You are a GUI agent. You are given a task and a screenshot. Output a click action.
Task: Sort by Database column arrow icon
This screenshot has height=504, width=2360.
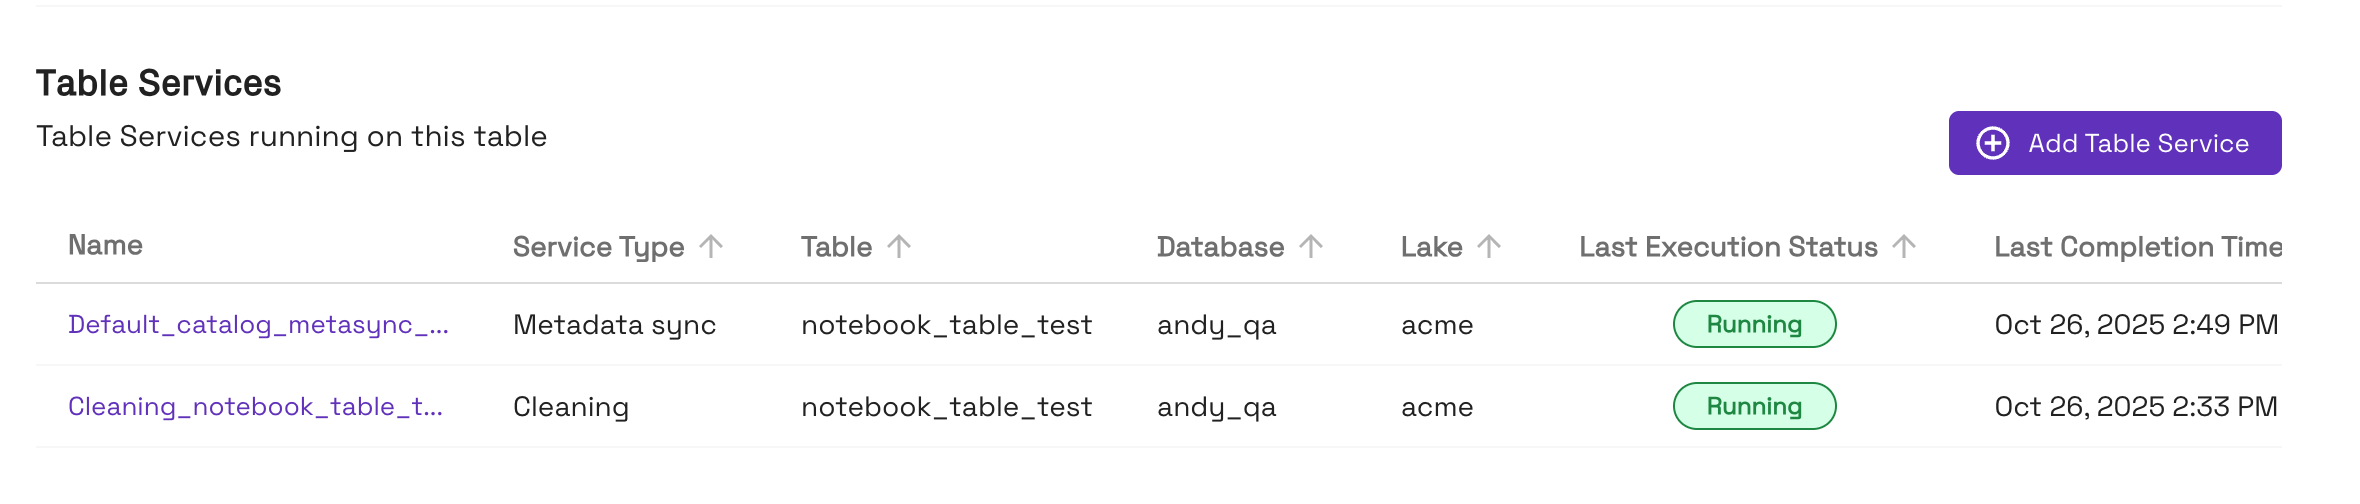pyautogui.click(x=1311, y=246)
